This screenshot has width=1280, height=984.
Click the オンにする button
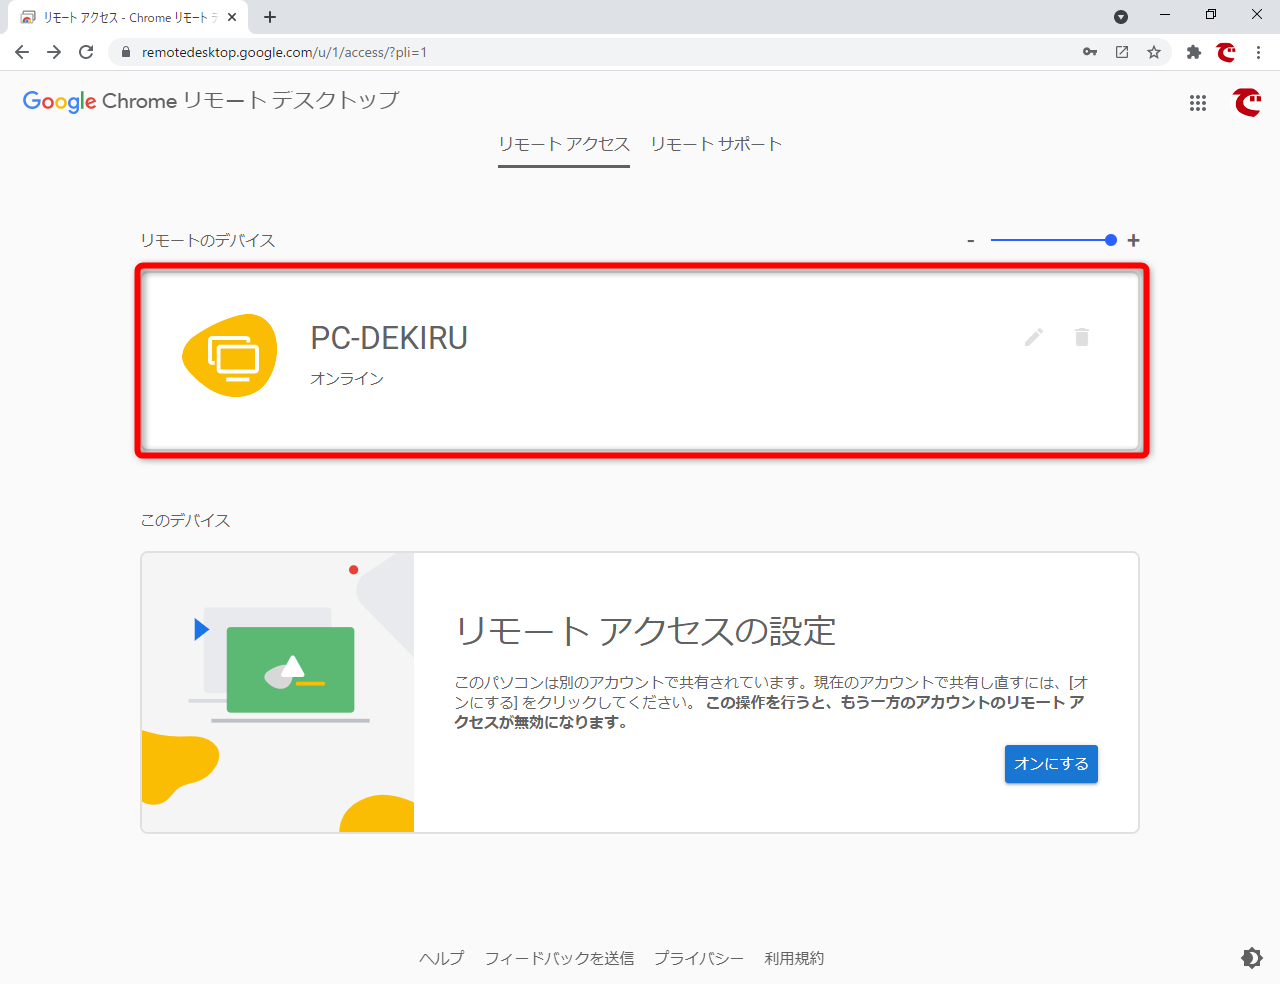[1051, 764]
